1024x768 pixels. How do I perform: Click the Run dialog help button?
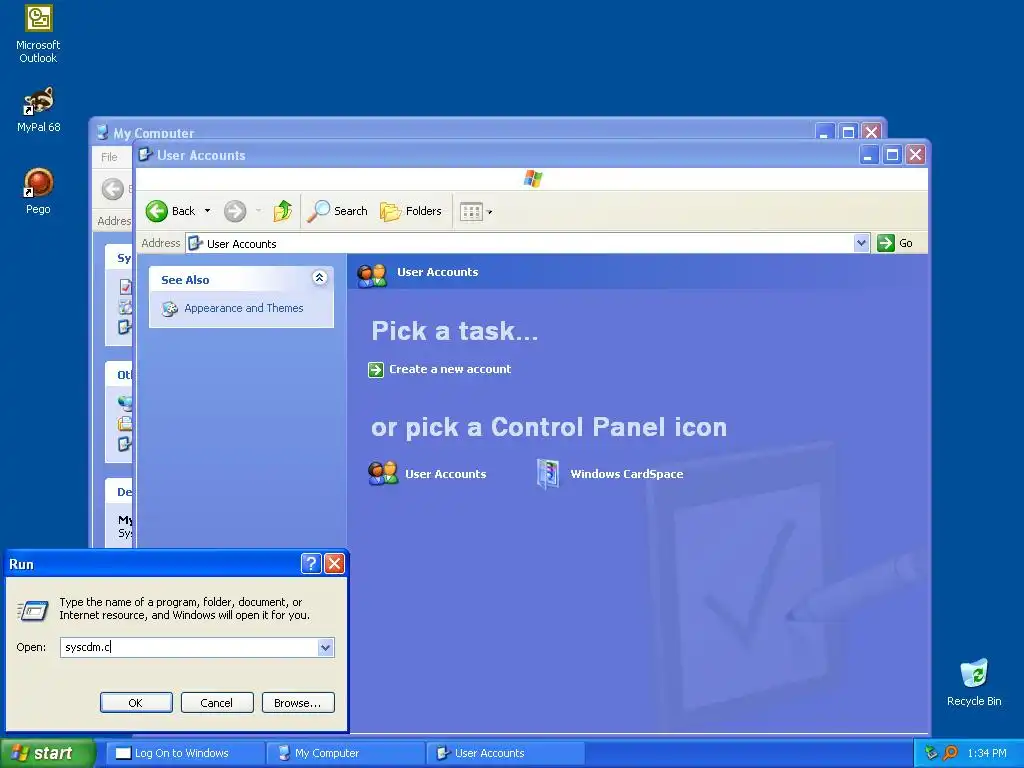pos(311,563)
